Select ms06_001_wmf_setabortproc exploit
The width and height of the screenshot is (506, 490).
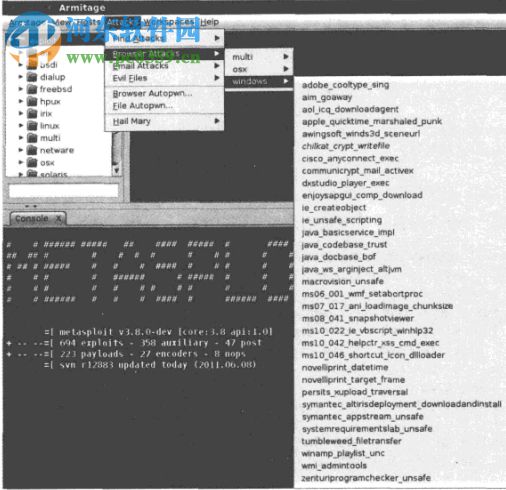coord(362,294)
